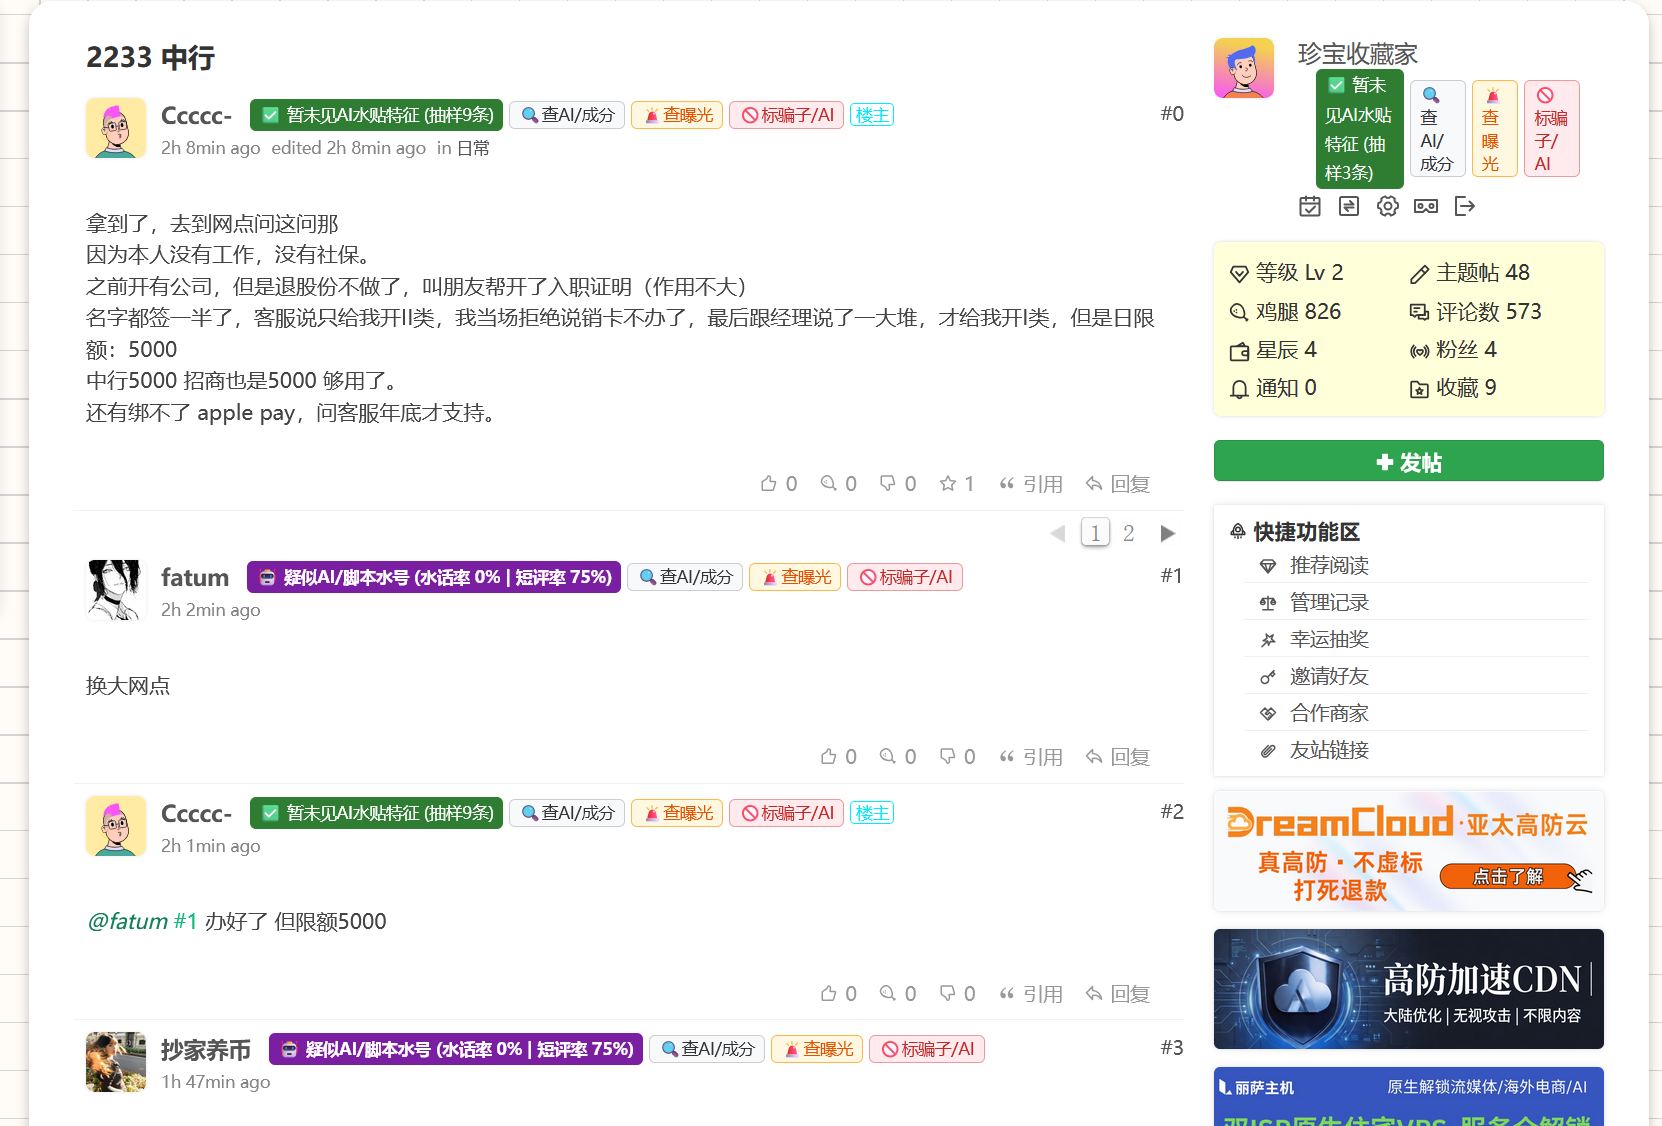Open @fatum #1 mention link
Image resolution: width=1662 pixels, height=1126 pixels.
tap(142, 921)
